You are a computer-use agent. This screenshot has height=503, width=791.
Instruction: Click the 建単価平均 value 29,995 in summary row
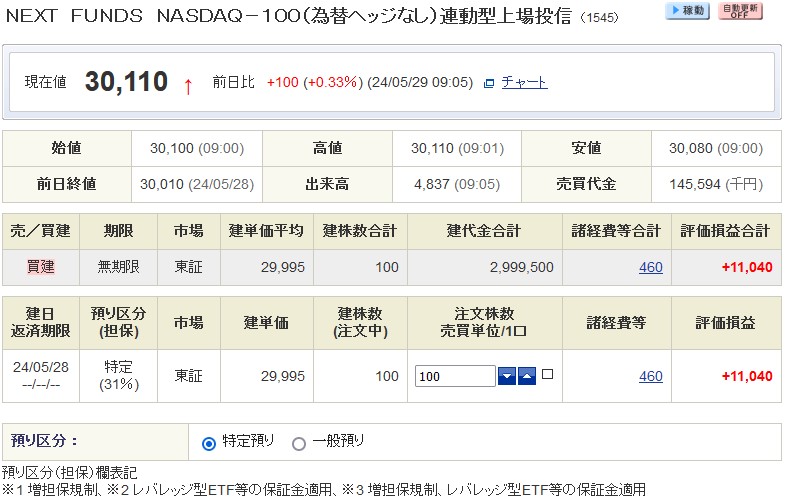click(282, 267)
